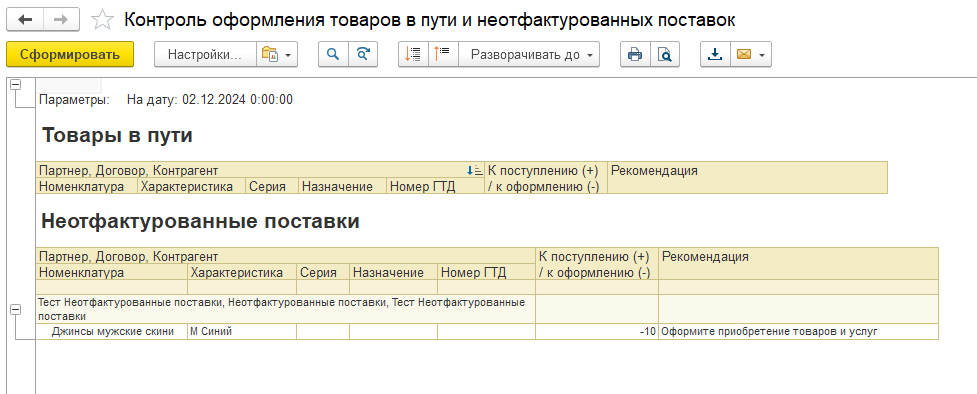Viewport: 977px width, 394px height.
Task: Collapse all groups icon
Action: coord(413,54)
